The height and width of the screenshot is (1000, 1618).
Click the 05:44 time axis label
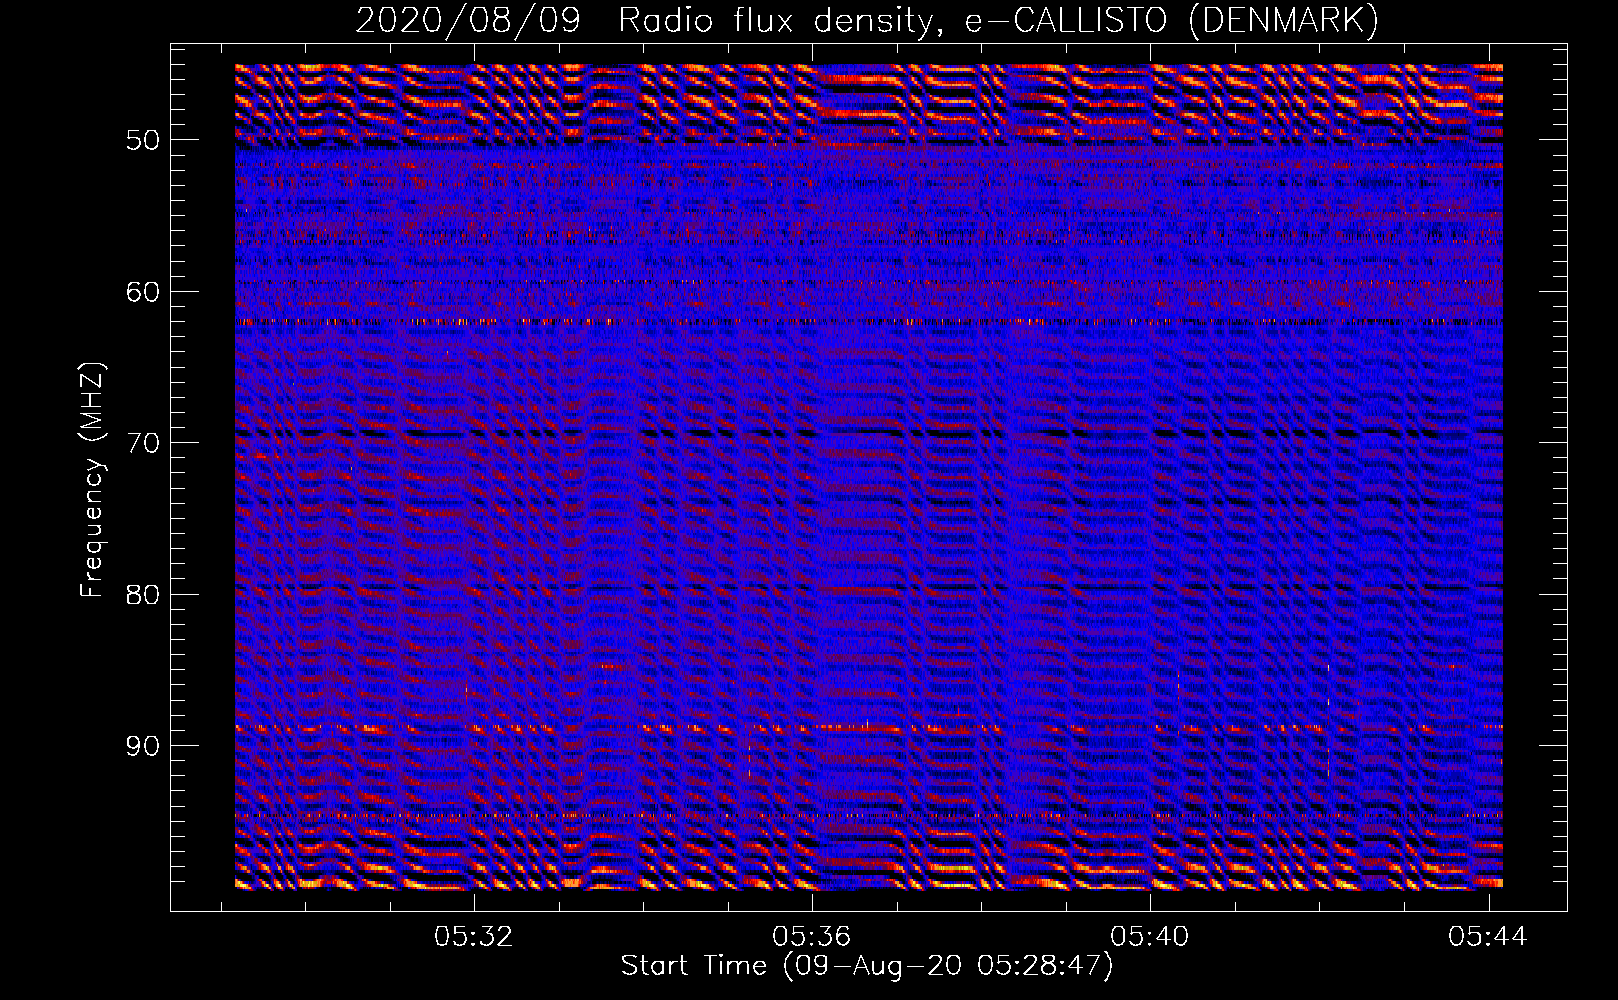[x=1488, y=937]
